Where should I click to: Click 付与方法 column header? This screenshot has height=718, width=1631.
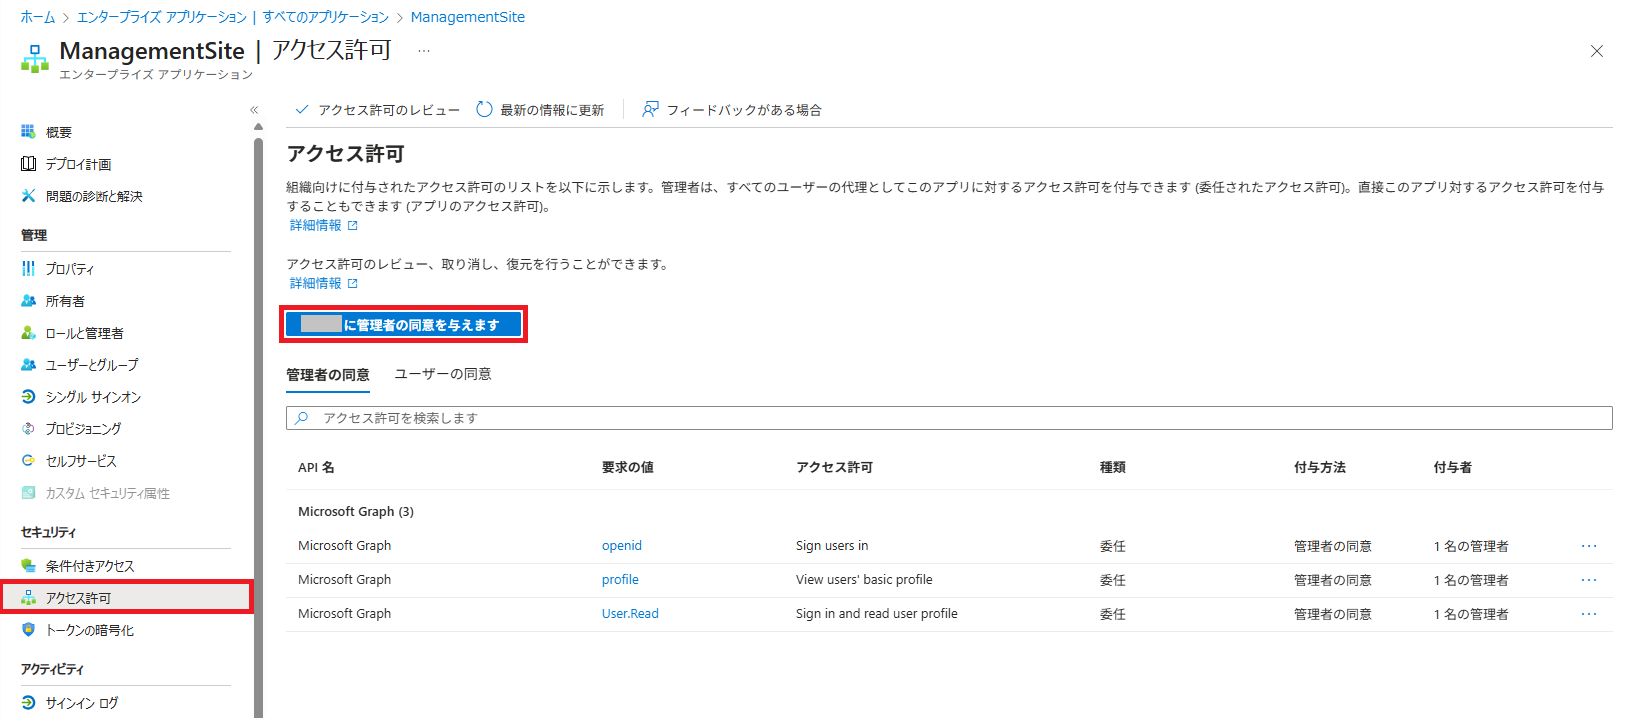(1320, 467)
